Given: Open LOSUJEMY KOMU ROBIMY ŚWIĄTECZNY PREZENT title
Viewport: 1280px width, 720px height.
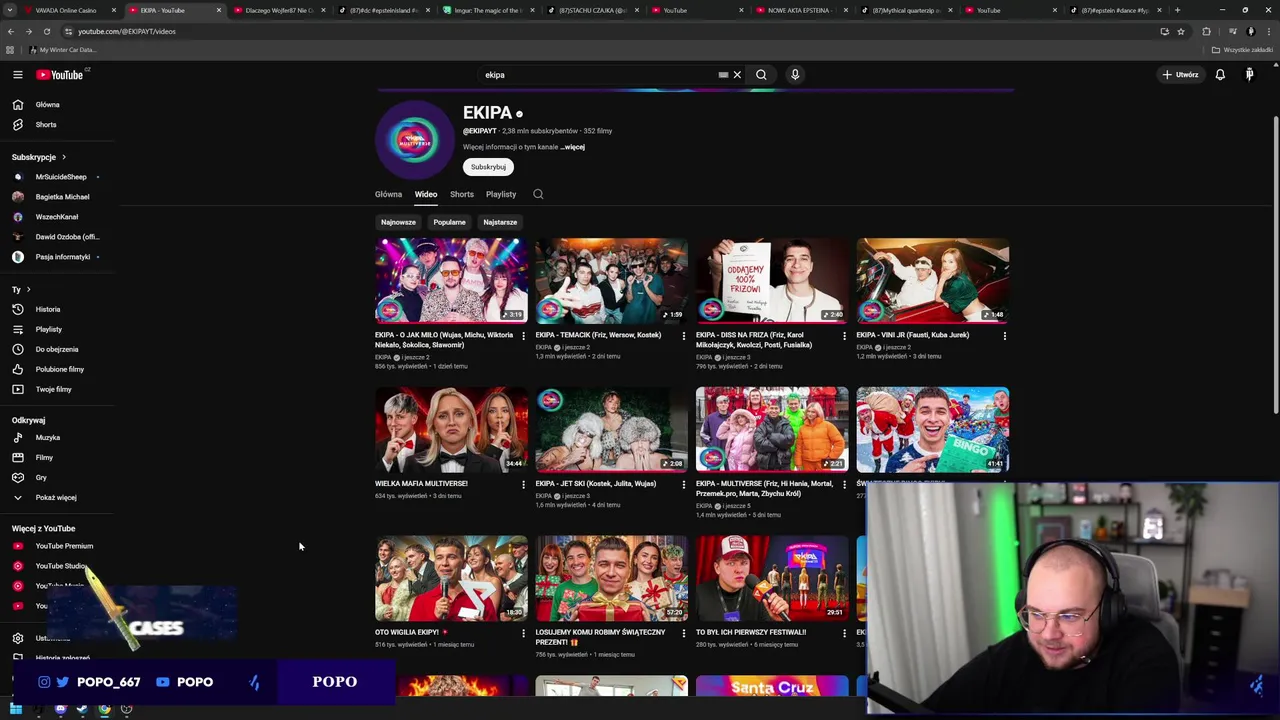Looking at the screenshot, I should [x=600, y=637].
